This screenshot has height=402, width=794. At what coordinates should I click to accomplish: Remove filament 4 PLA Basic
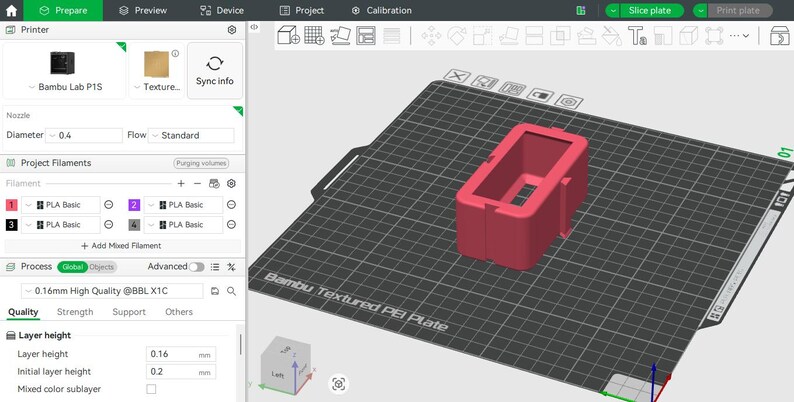point(231,224)
